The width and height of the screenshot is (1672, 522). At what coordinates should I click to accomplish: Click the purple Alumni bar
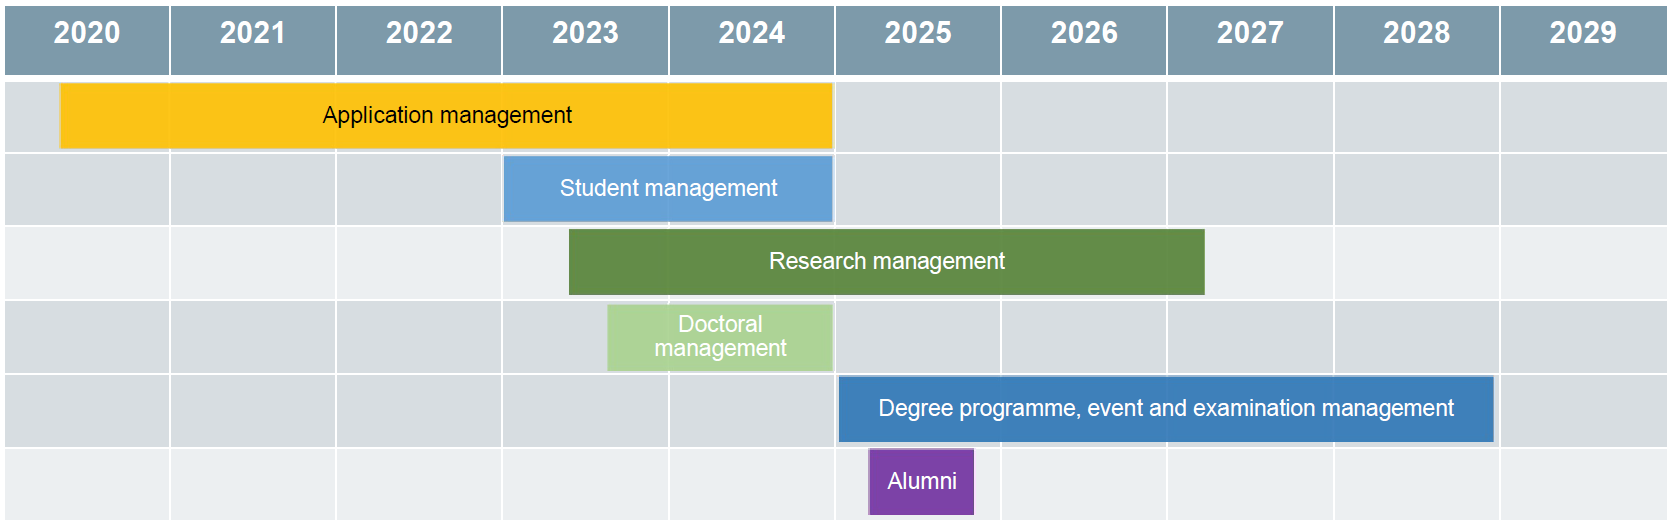[921, 482]
